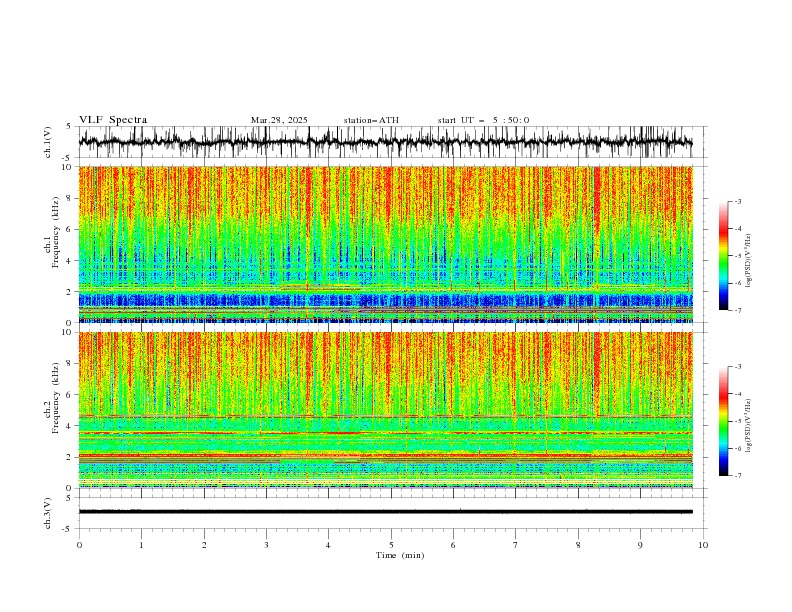Click the "ch.1(V)" waveform axis label
Viewport: 792px width, 612px height.
coord(48,142)
